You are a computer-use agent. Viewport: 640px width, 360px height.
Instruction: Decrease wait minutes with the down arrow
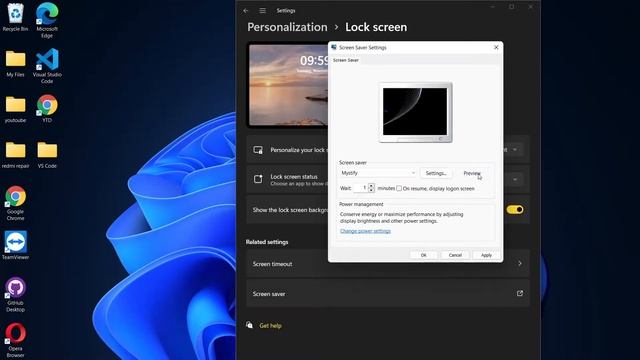click(371, 190)
